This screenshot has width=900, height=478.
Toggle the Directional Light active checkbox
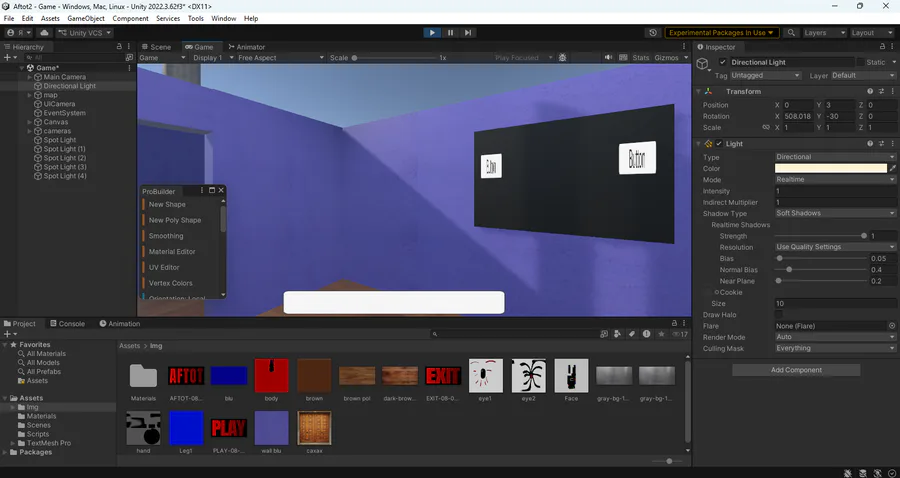[x=723, y=62]
